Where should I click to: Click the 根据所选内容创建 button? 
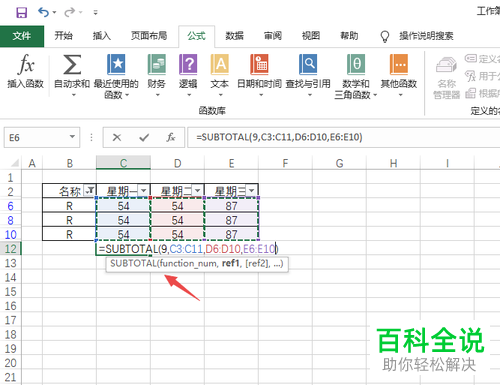(x=482, y=93)
